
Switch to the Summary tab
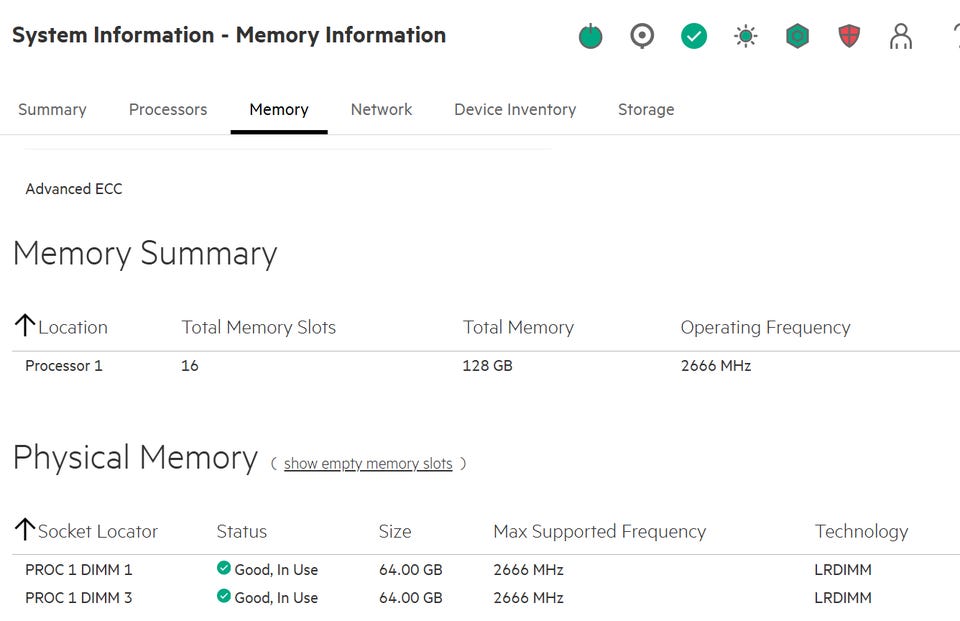coord(52,109)
